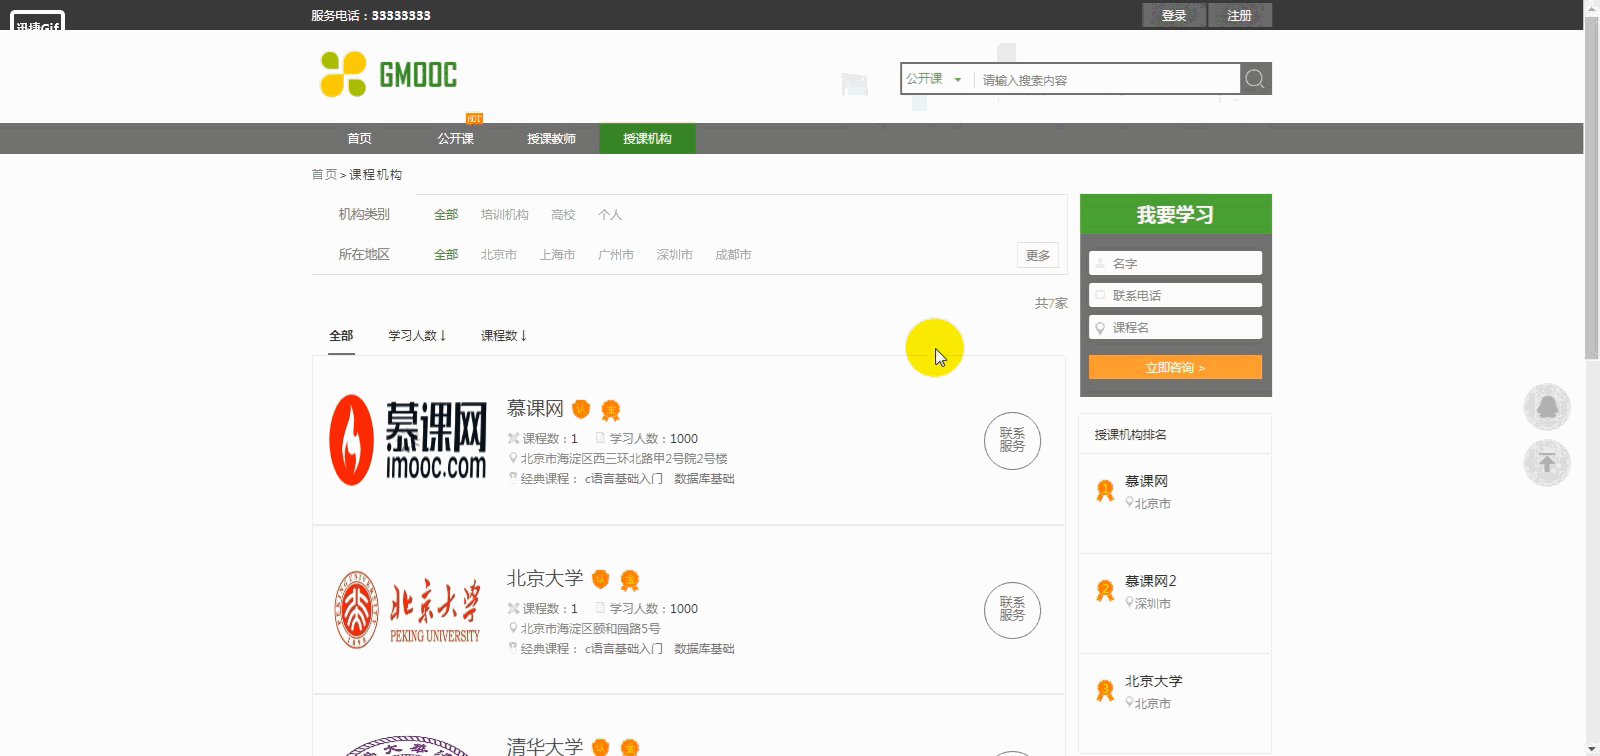Open the 慕课网 institution title
The height and width of the screenshot is (756, 1600).
[x=535, y=409]
